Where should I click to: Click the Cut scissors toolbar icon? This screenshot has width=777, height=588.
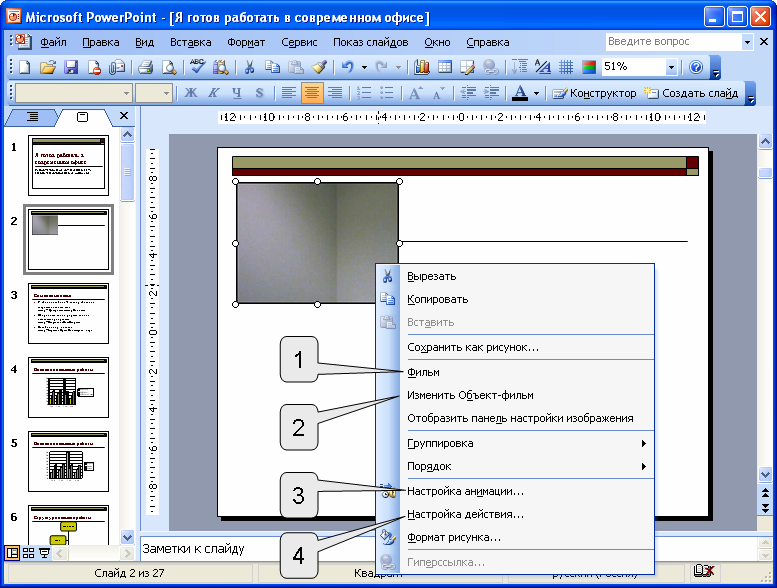coord(249,67)
